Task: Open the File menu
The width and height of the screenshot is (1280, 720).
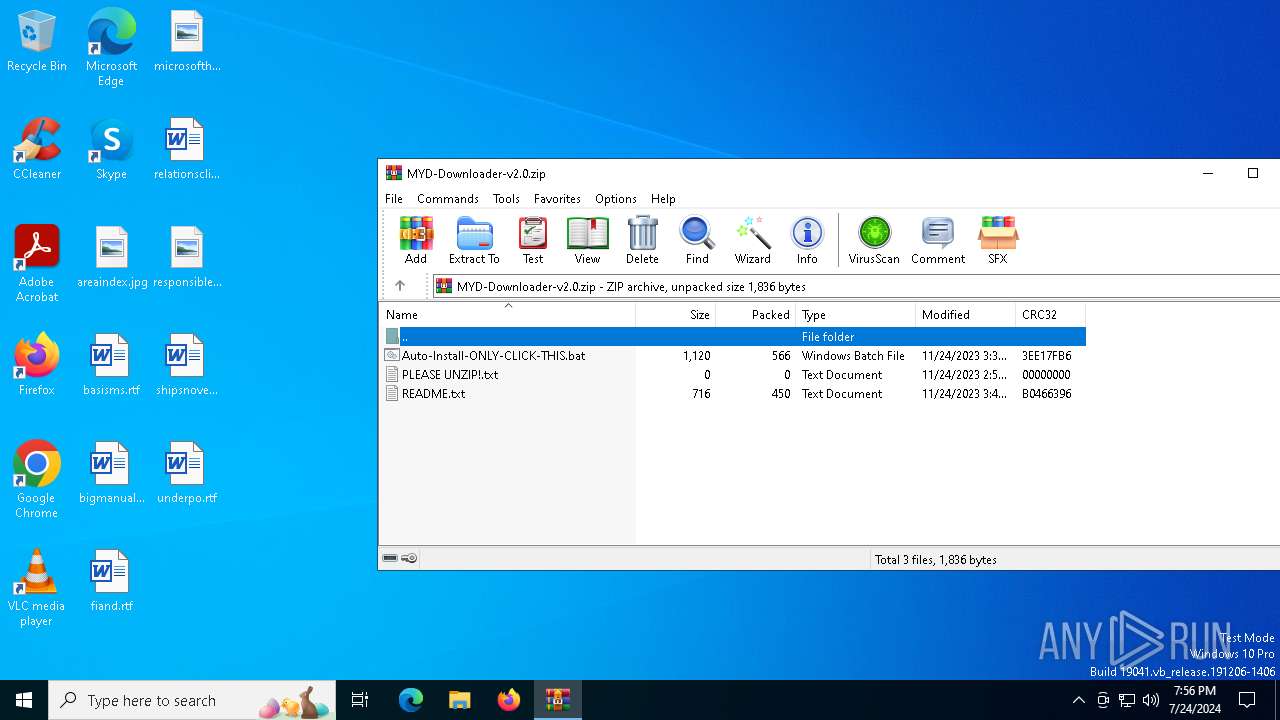Action: coord(394,199)
